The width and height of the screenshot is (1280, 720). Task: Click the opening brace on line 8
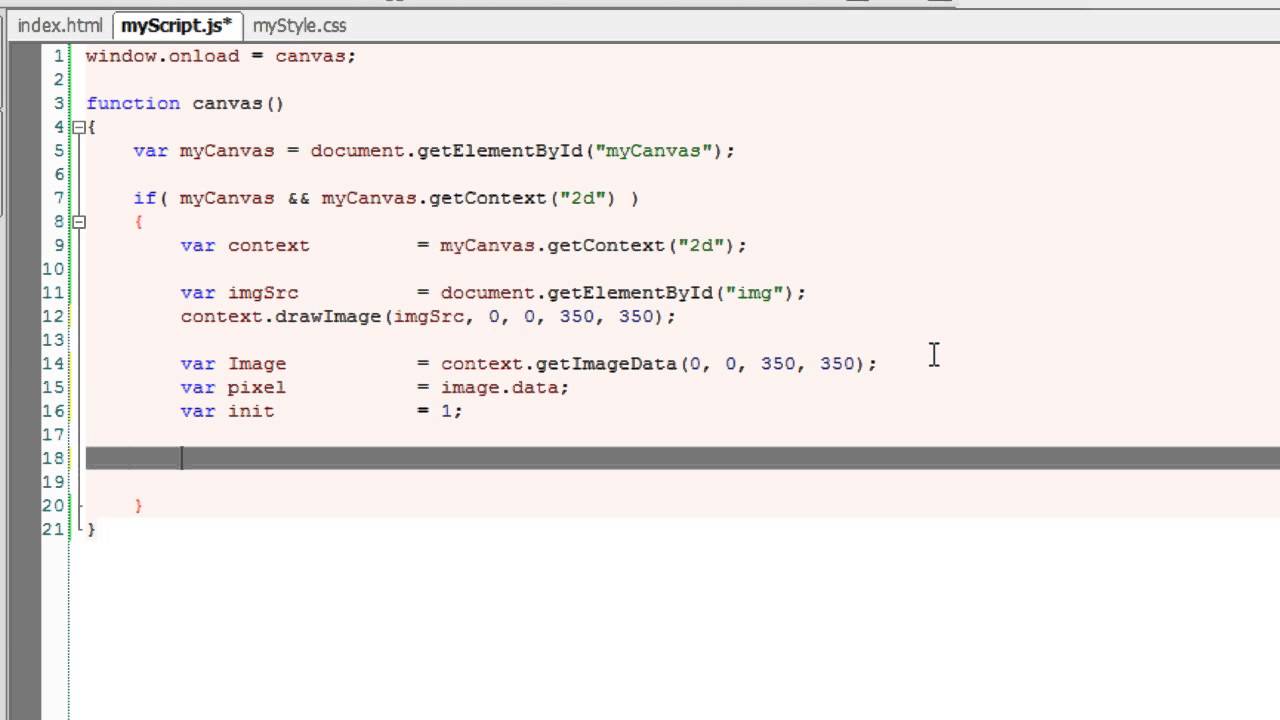[x=138, y=222]
